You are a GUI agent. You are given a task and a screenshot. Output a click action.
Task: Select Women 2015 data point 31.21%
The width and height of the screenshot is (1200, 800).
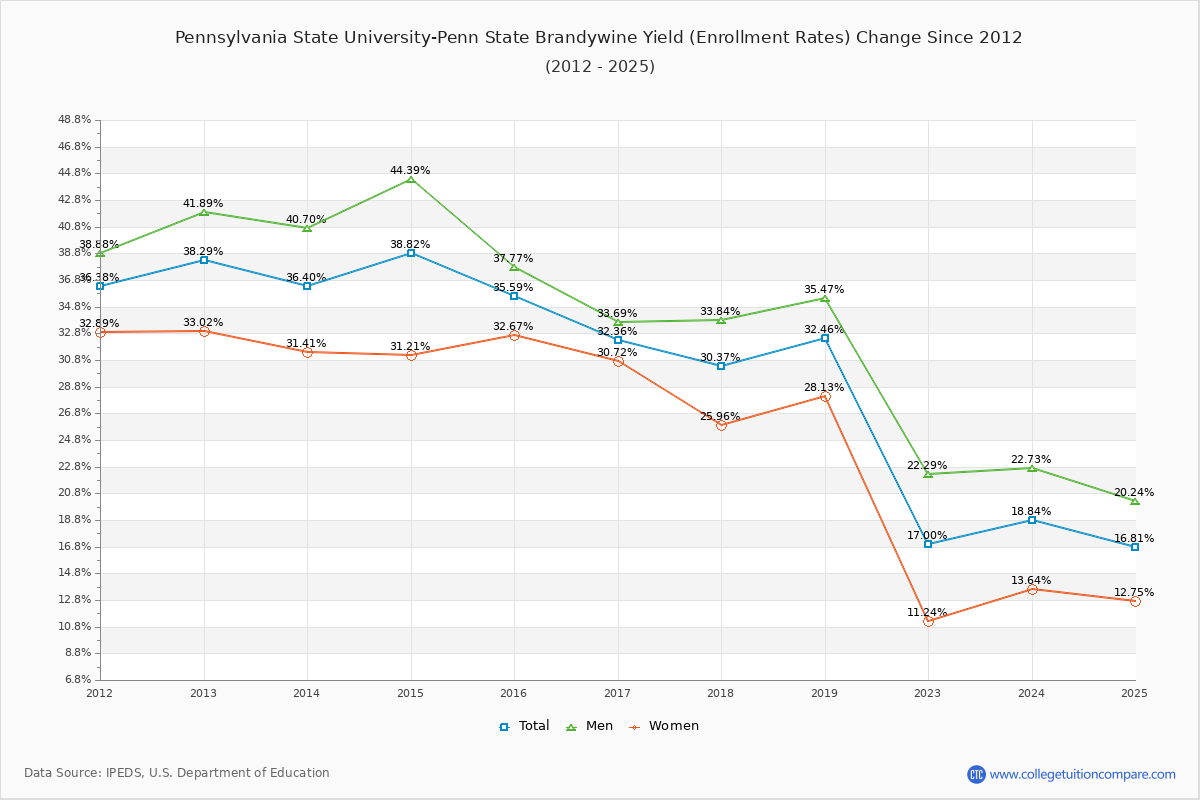[x=411, y=355]
